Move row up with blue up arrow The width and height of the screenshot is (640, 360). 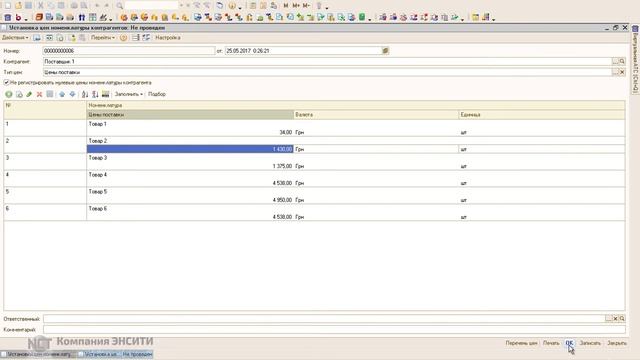(x=62, y=94)
